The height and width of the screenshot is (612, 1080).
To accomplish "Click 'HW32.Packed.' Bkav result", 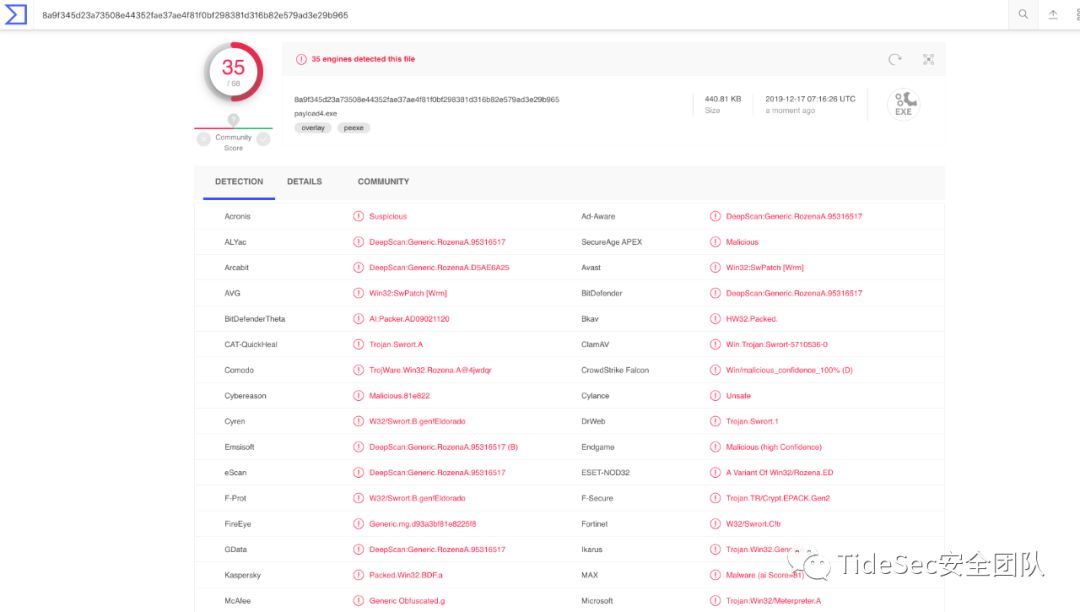I will pyautogui.click(x=751, y=319).
